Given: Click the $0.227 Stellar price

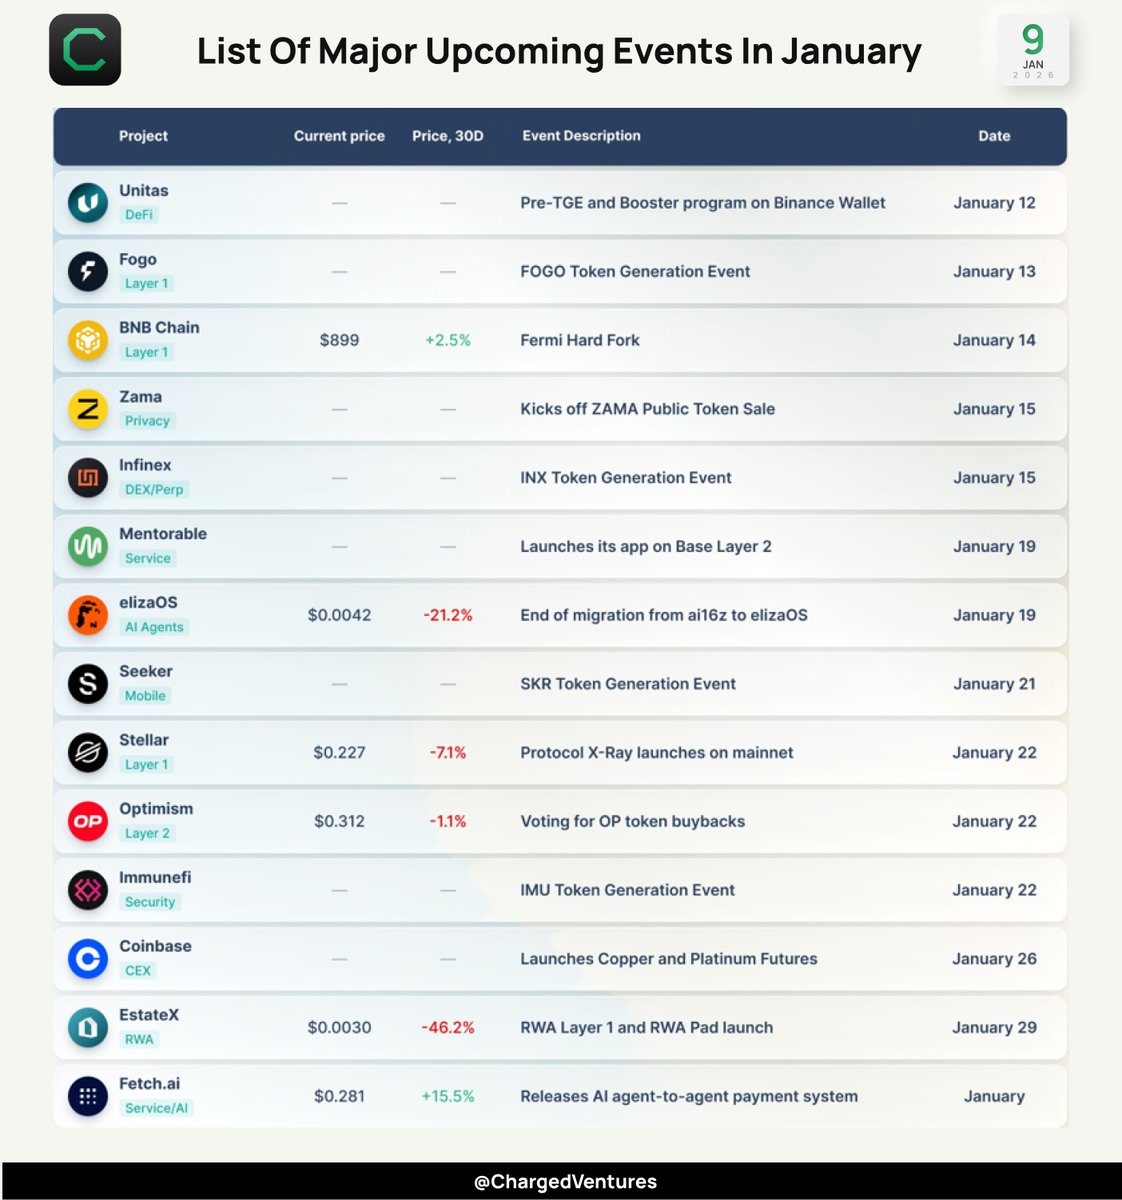Looking at the screenshot, I should point(339,753).
